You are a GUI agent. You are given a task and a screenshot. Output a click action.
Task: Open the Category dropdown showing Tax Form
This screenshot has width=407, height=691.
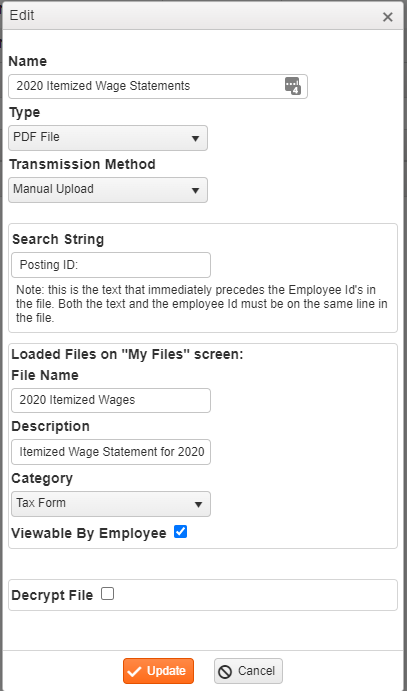[111, 504]
